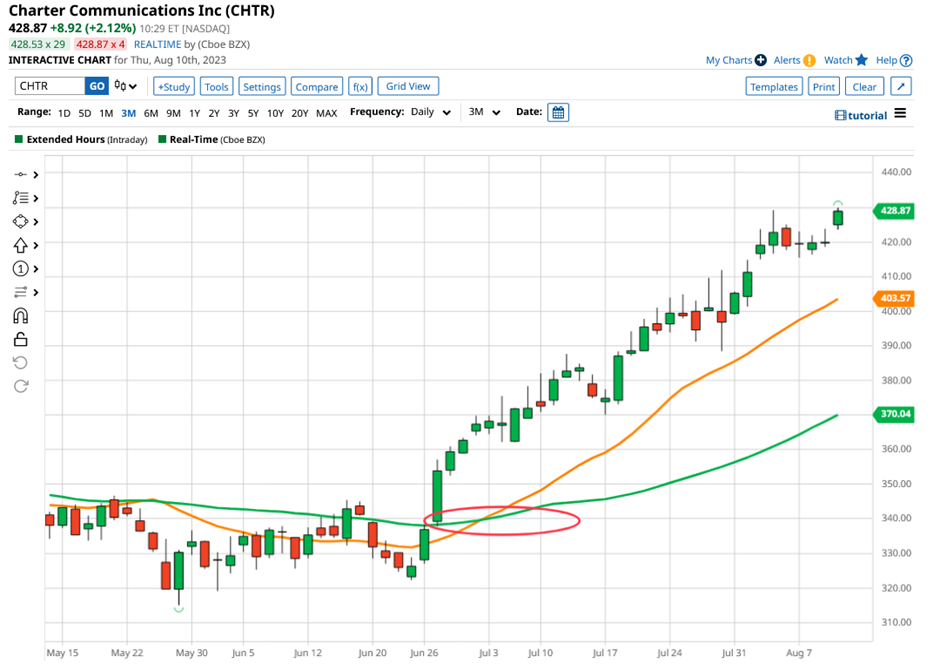Select the 1Y range option
940x671 pixels.
click(x=194, y=113)
